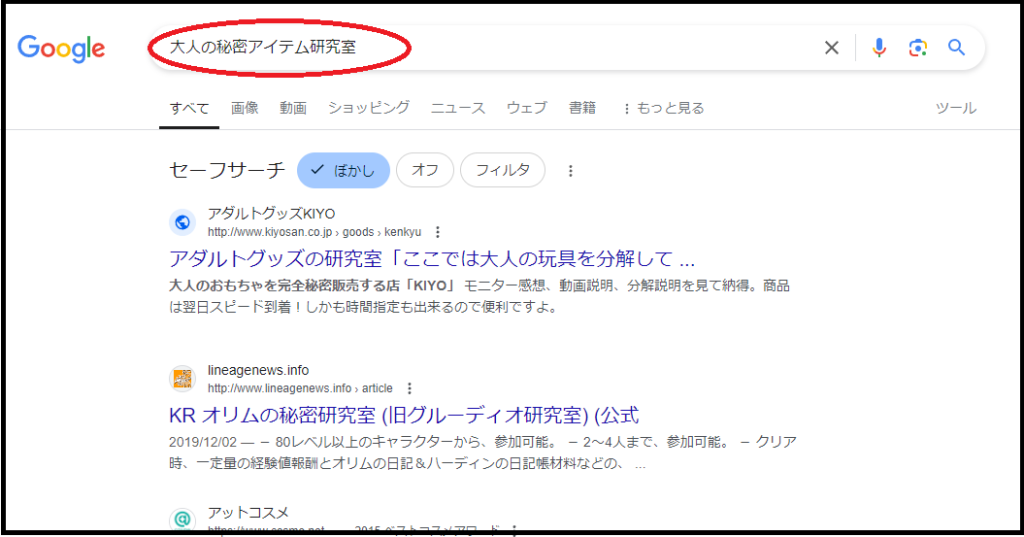
Task: Open options dots for lineagenews.info result
Action: point(409,388)
